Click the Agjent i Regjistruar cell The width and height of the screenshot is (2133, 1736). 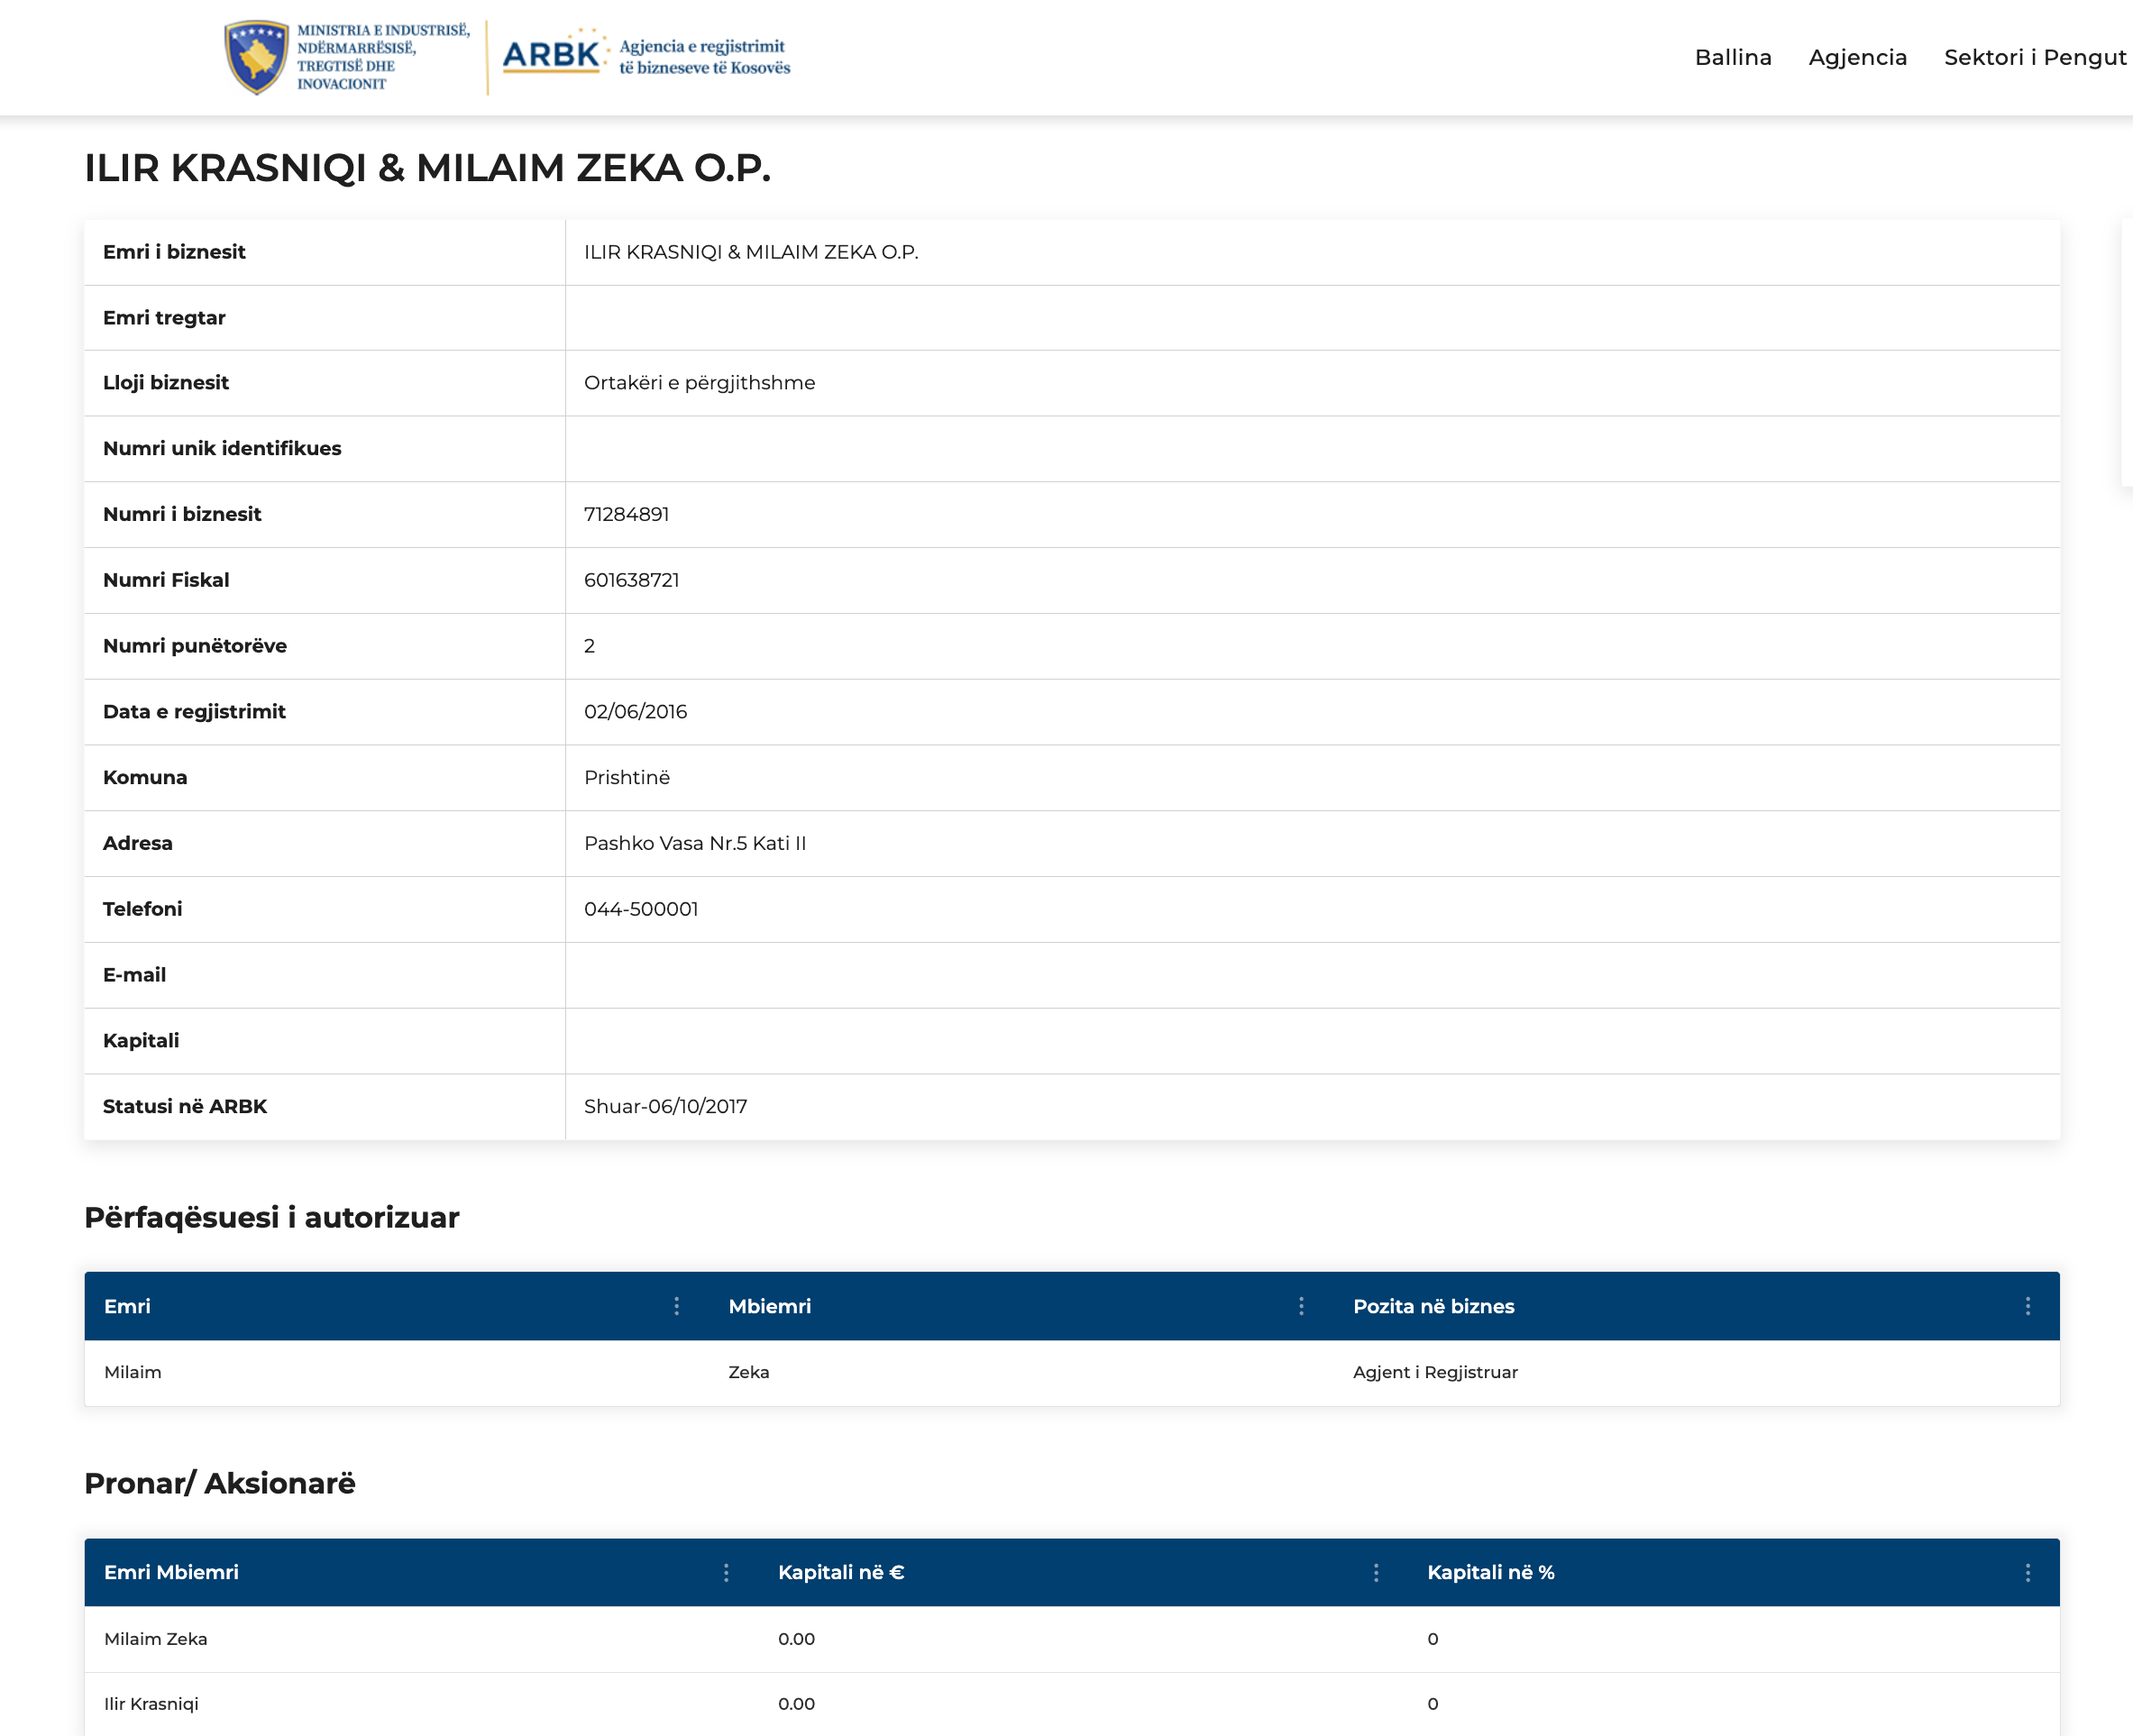coord(1434,1372)
